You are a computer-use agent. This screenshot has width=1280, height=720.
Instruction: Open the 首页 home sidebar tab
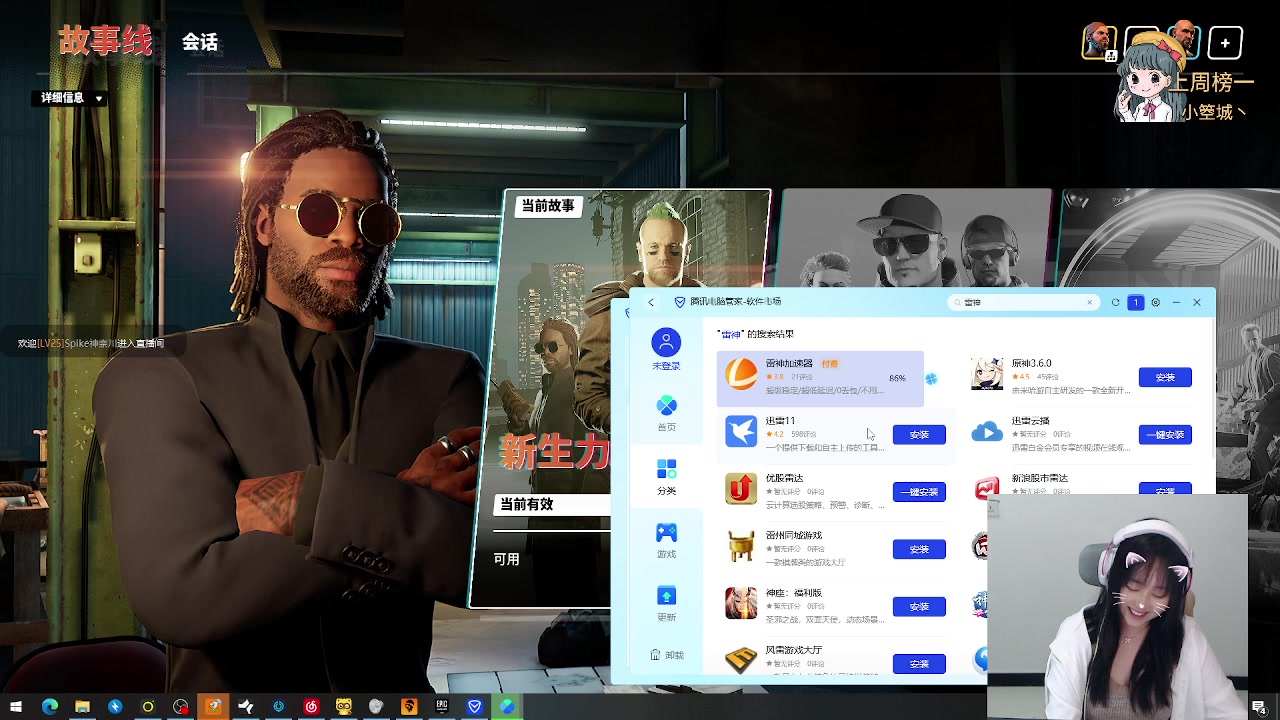666,413
